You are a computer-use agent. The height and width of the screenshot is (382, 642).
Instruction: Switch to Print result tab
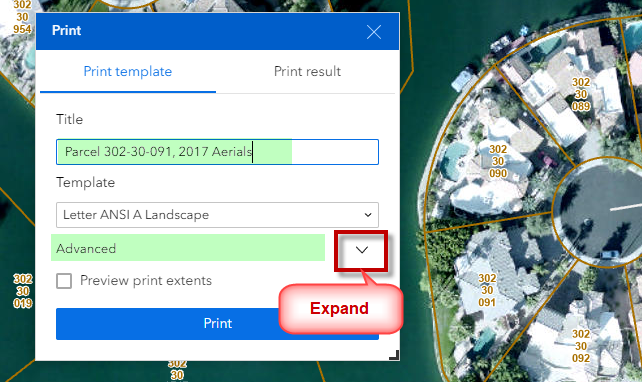point(307,71)
